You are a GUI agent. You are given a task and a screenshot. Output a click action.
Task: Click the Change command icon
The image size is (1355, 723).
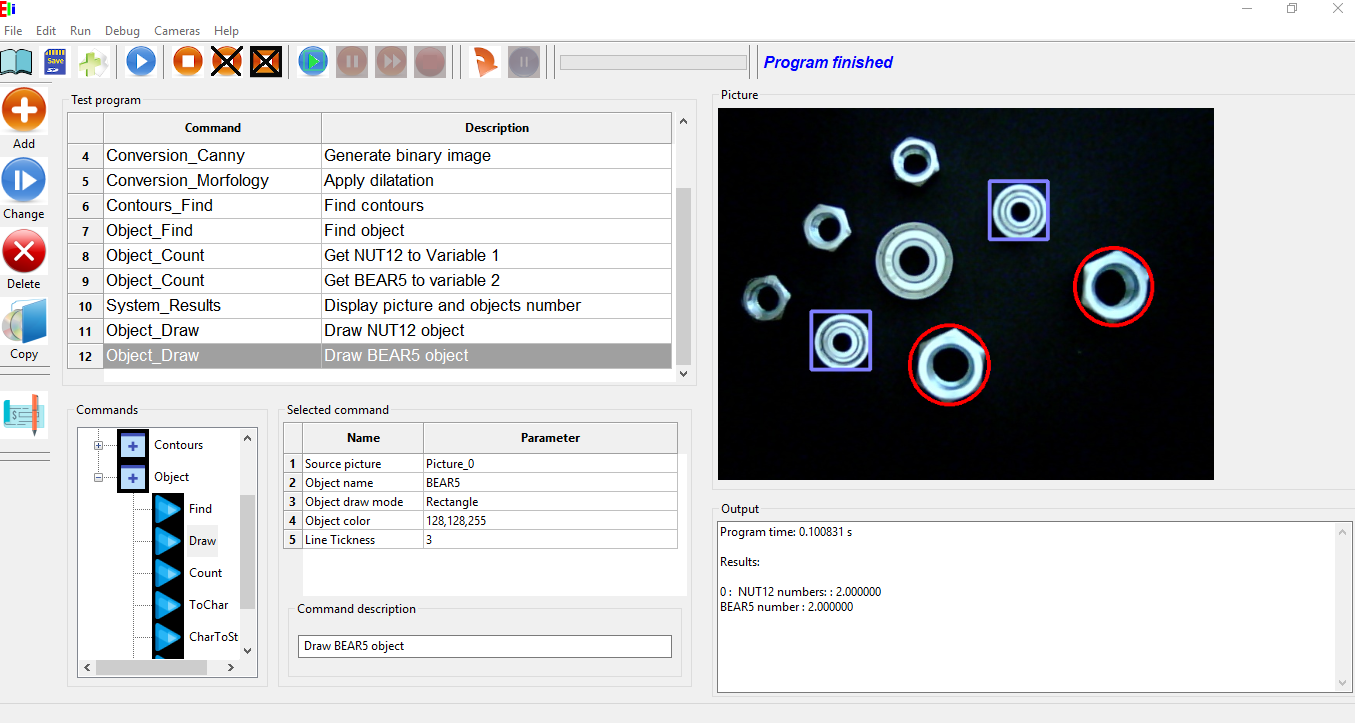click(x=24, y=181)
